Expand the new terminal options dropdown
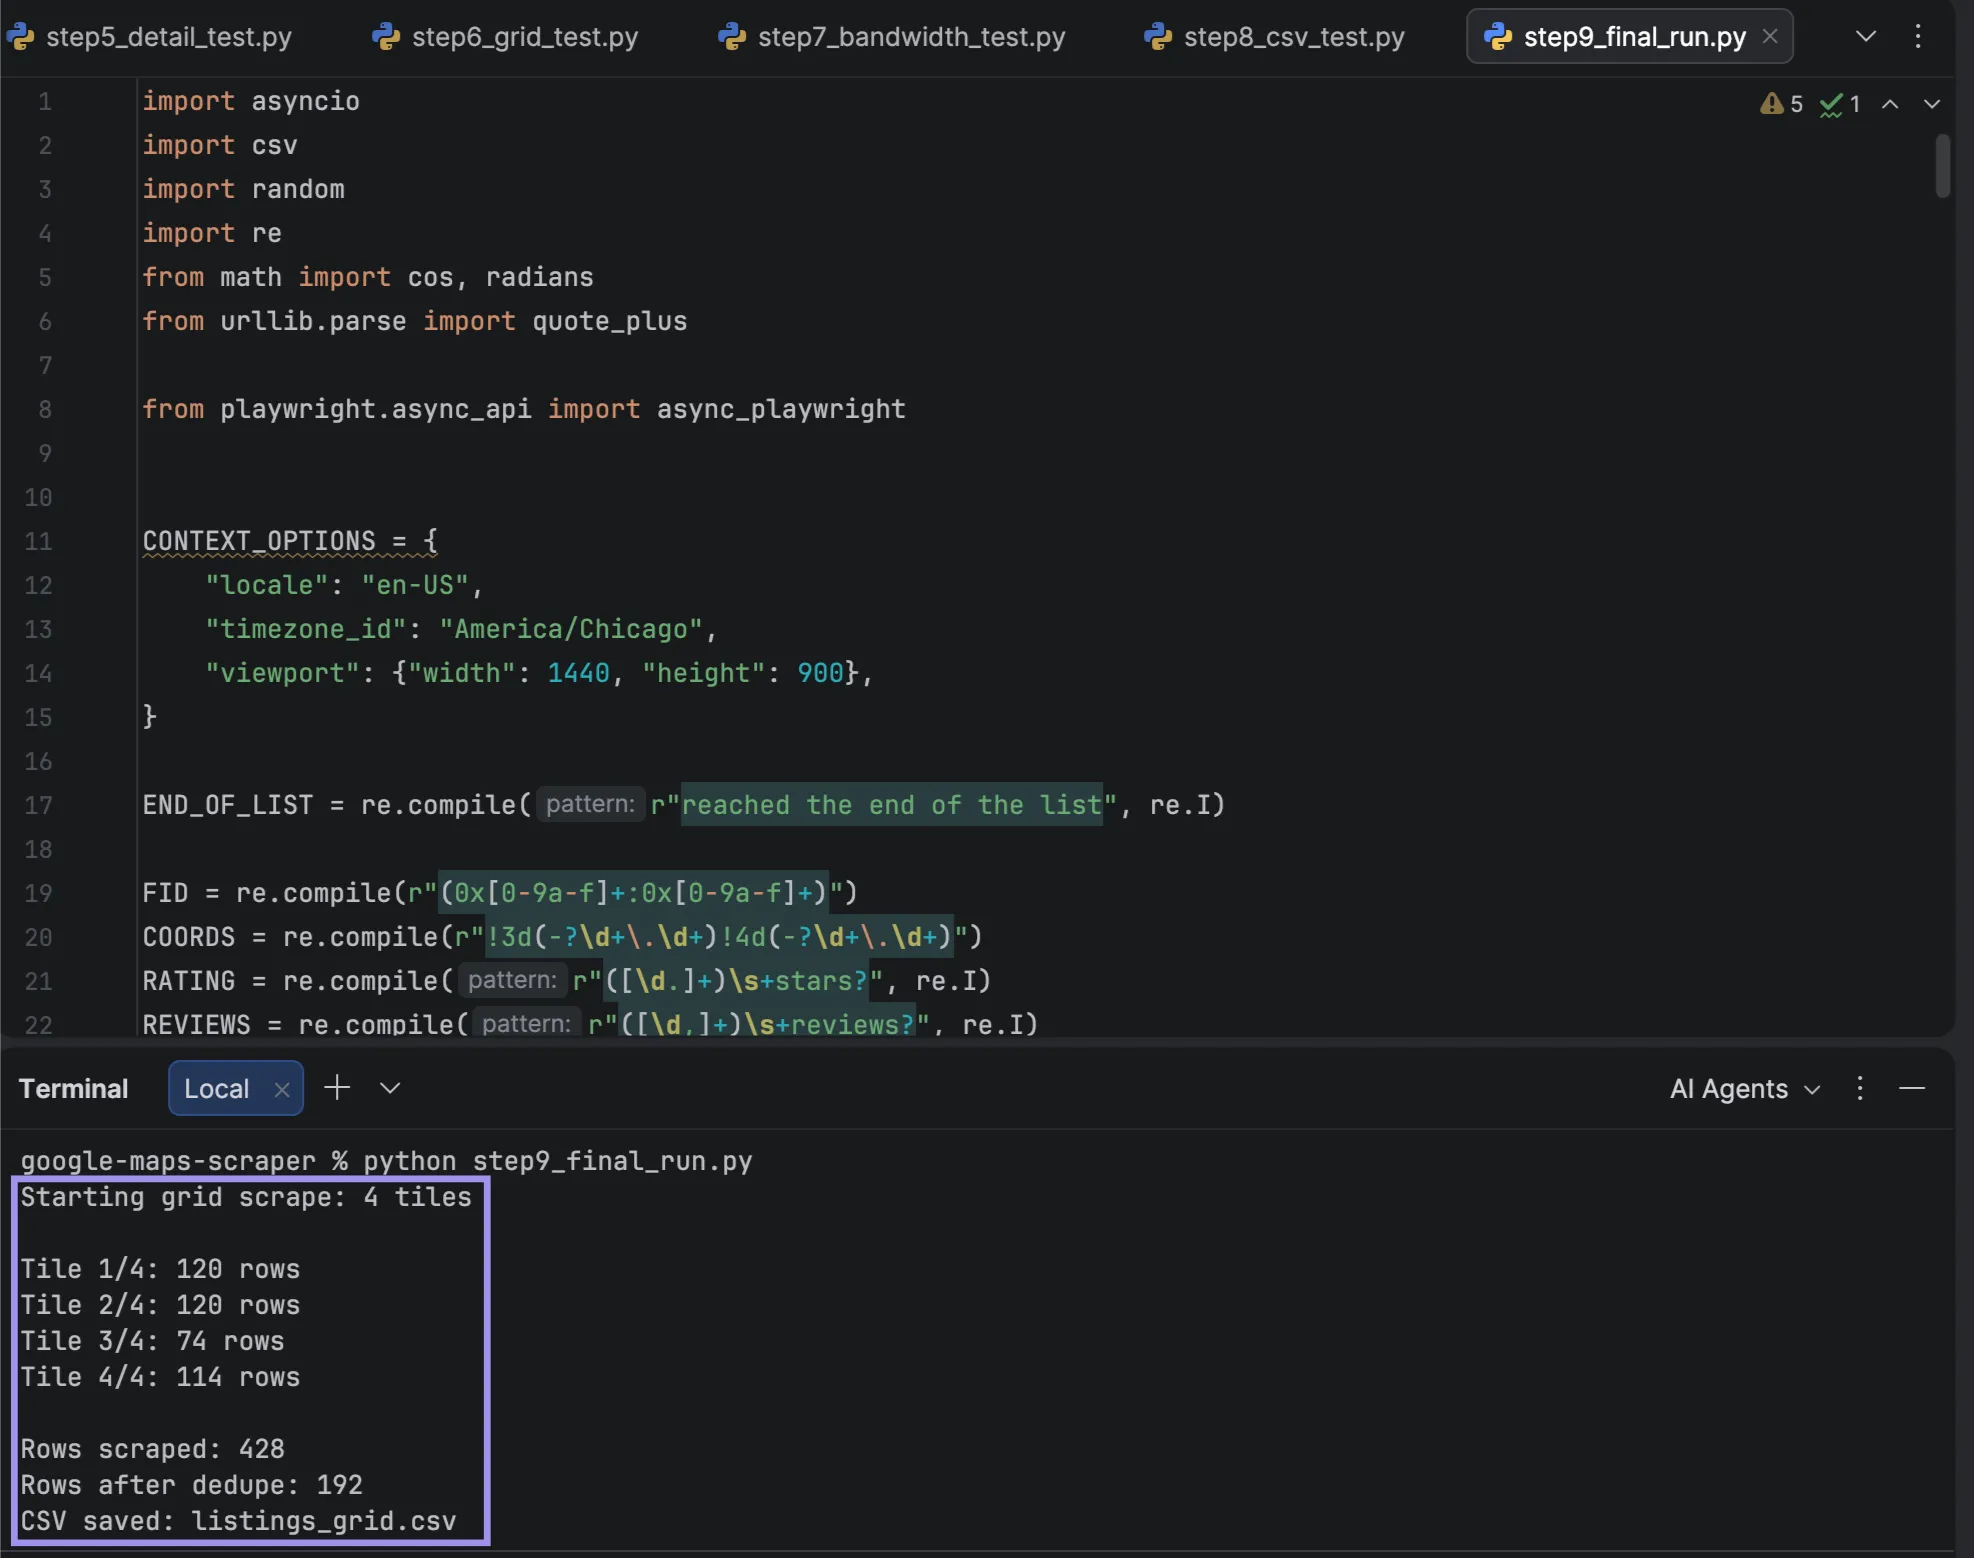The image size is (1974, 1558). pos(390,1088)
